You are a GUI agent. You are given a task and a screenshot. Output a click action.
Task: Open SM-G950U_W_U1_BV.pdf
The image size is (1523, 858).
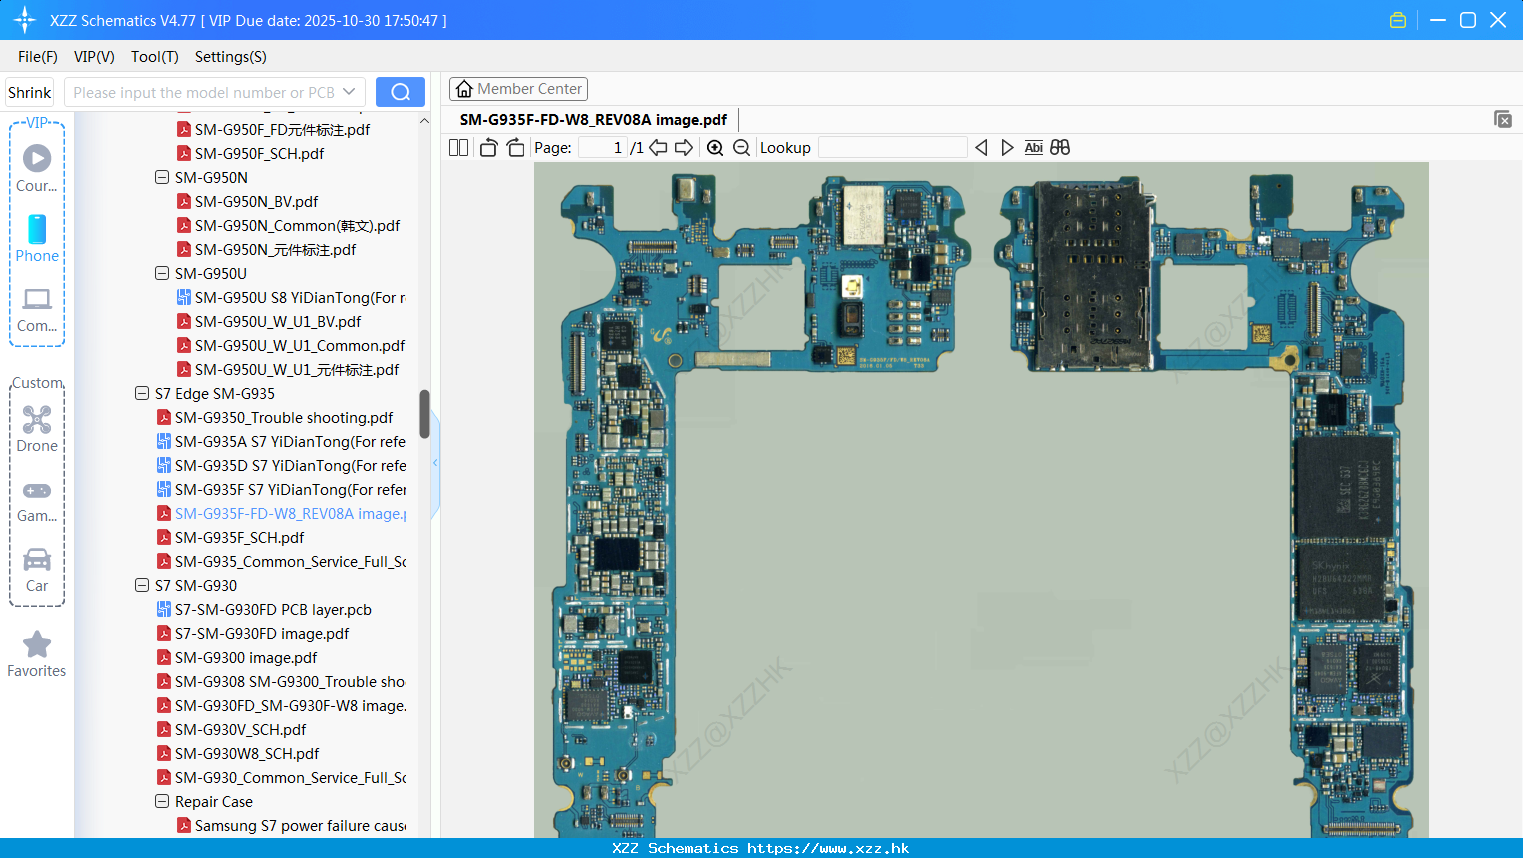click(278, 321)
